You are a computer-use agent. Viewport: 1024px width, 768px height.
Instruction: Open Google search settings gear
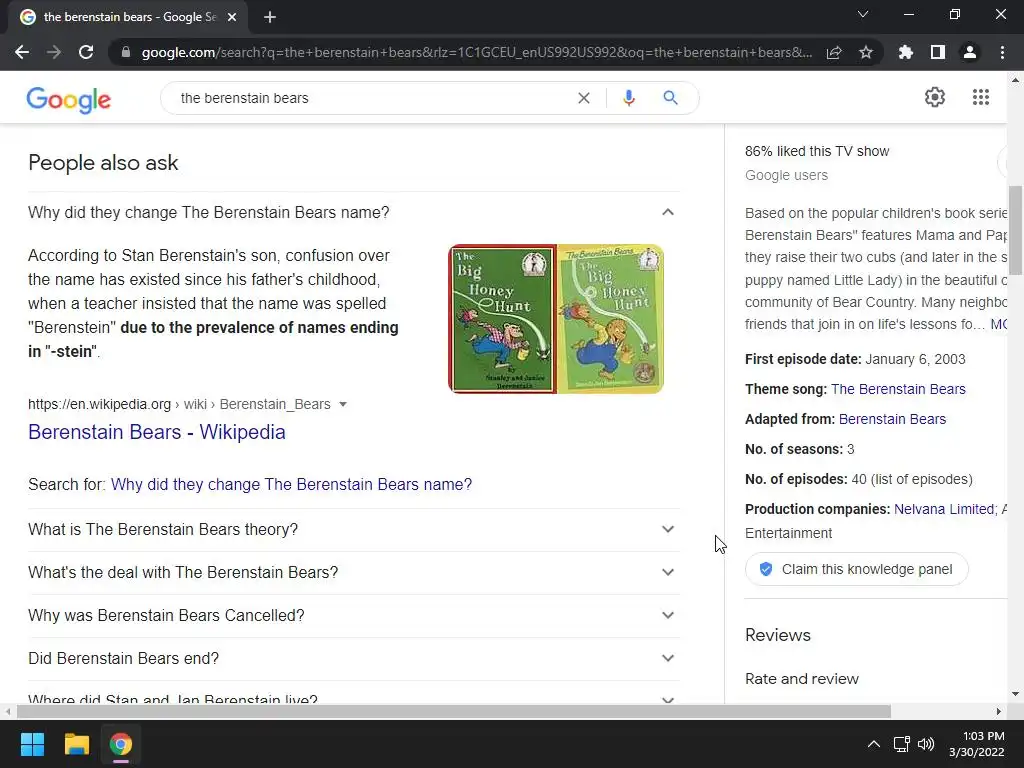coord(935,97)
